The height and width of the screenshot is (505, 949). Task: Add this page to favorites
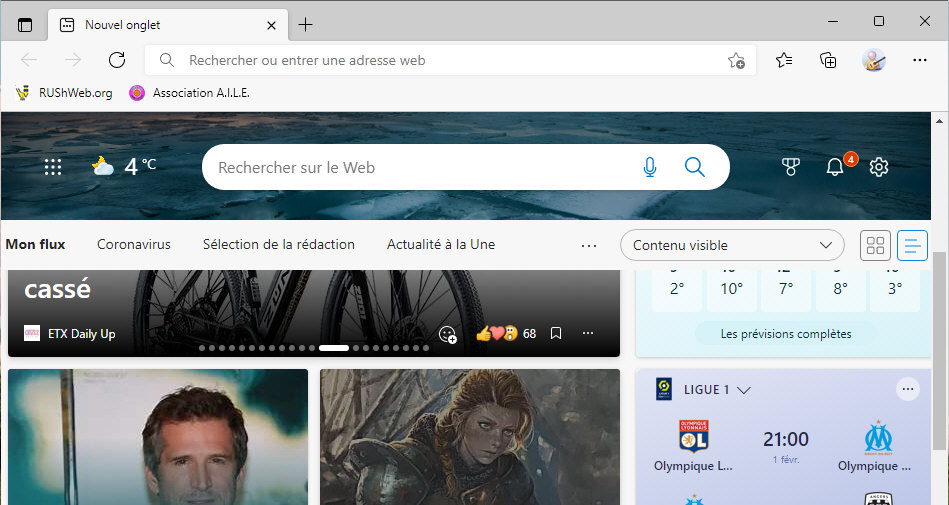click(736, 60)
